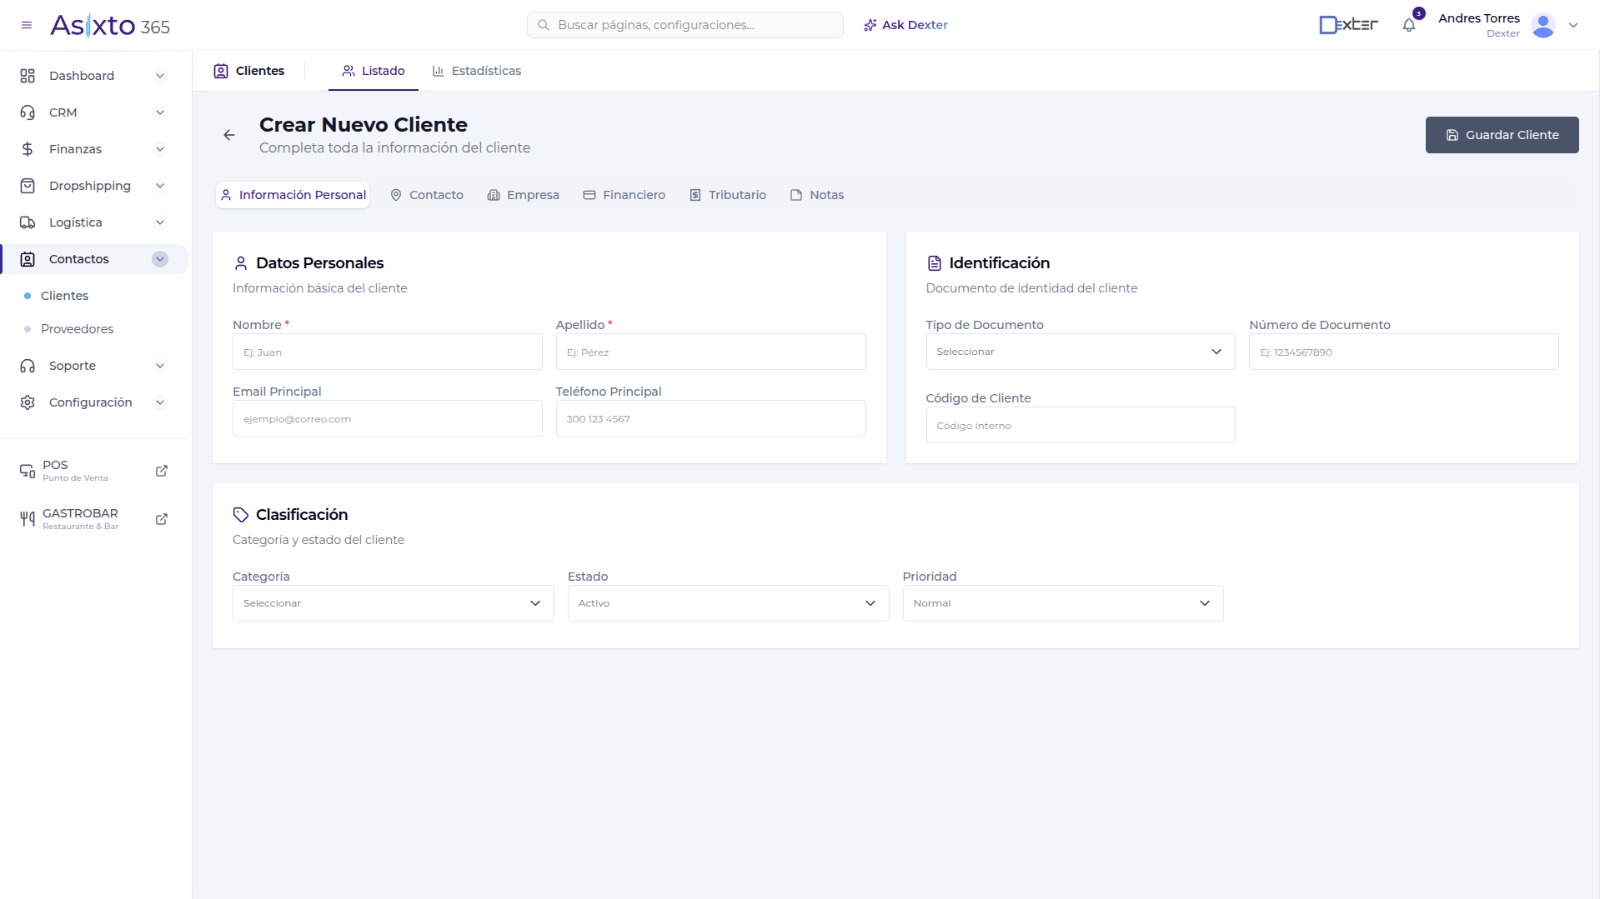
Task: Click the Andres Torres user name
Action: (x=1479, y=18)
